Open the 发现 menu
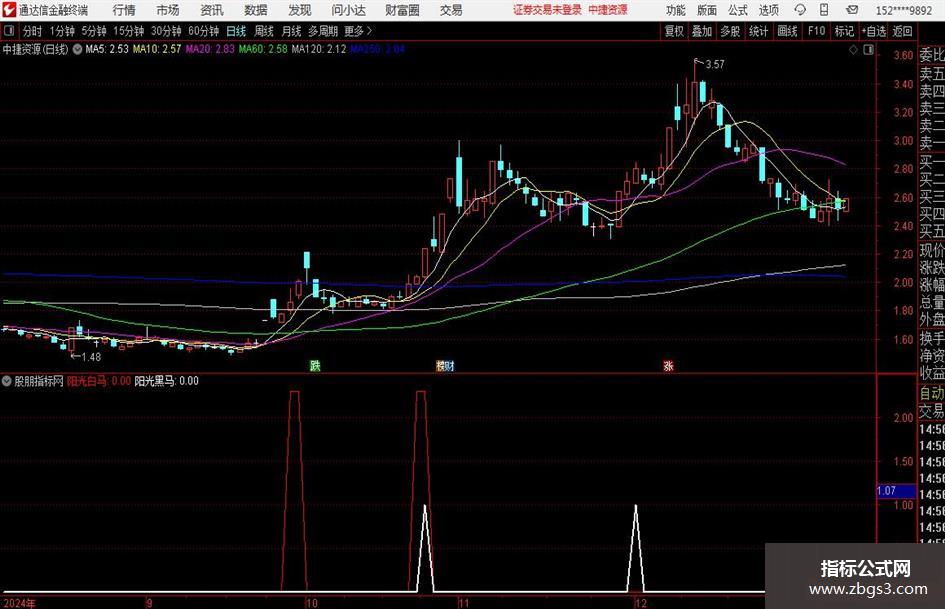Screen dimensions: 945x609 click(300, 10)
